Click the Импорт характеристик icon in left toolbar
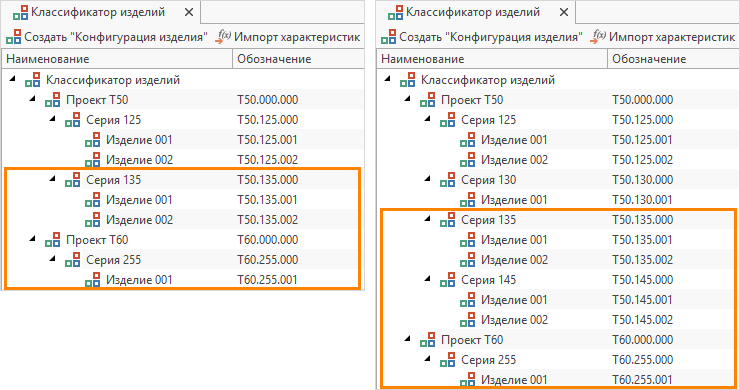The image size is (740, 390). point(223,37)
